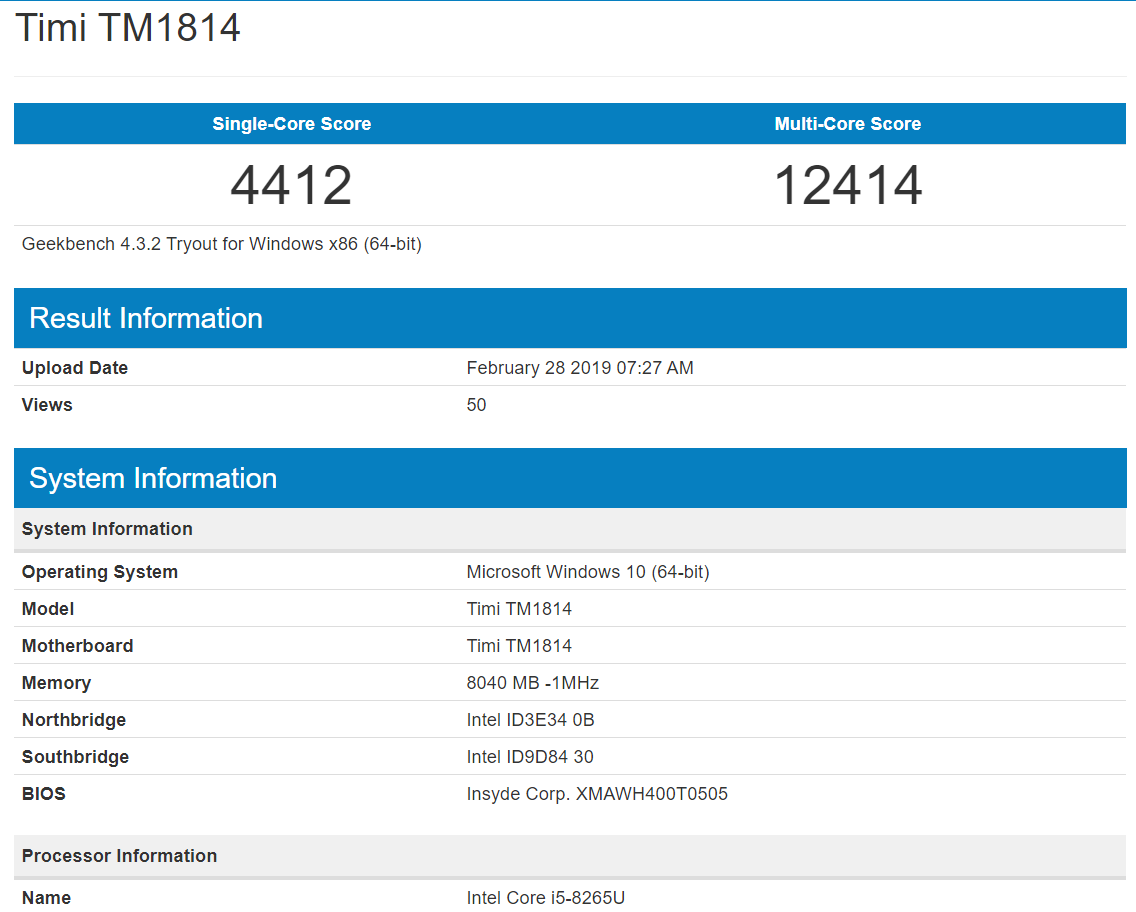Click the gray System Information table subheader

(107, 529)
